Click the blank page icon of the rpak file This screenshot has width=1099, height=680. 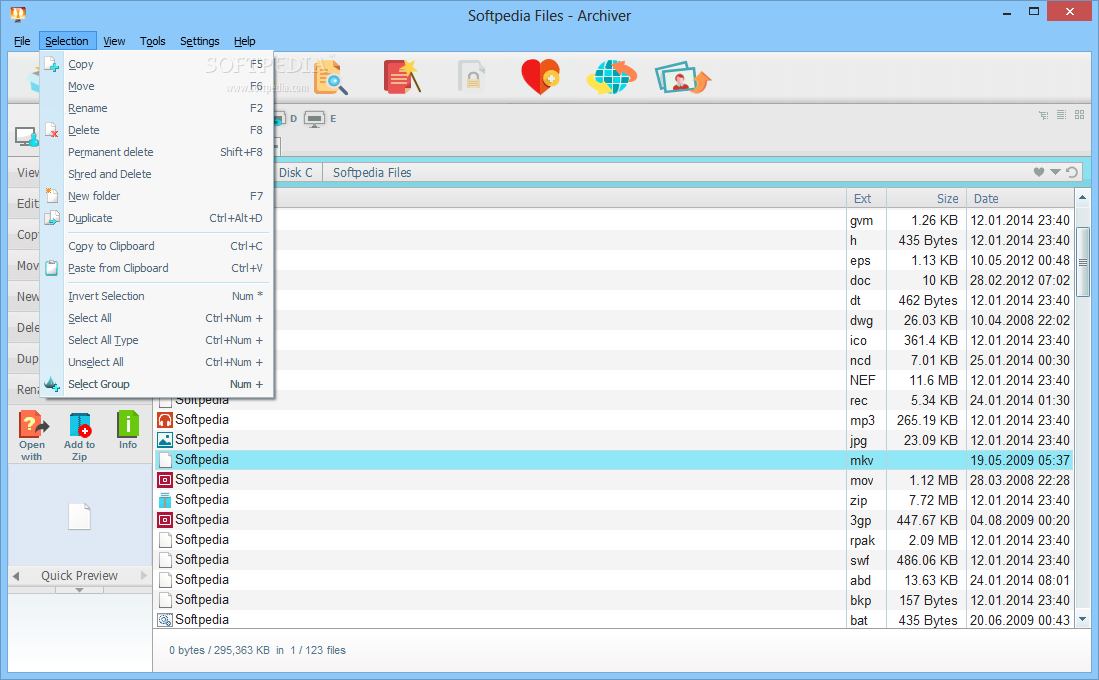165,540
